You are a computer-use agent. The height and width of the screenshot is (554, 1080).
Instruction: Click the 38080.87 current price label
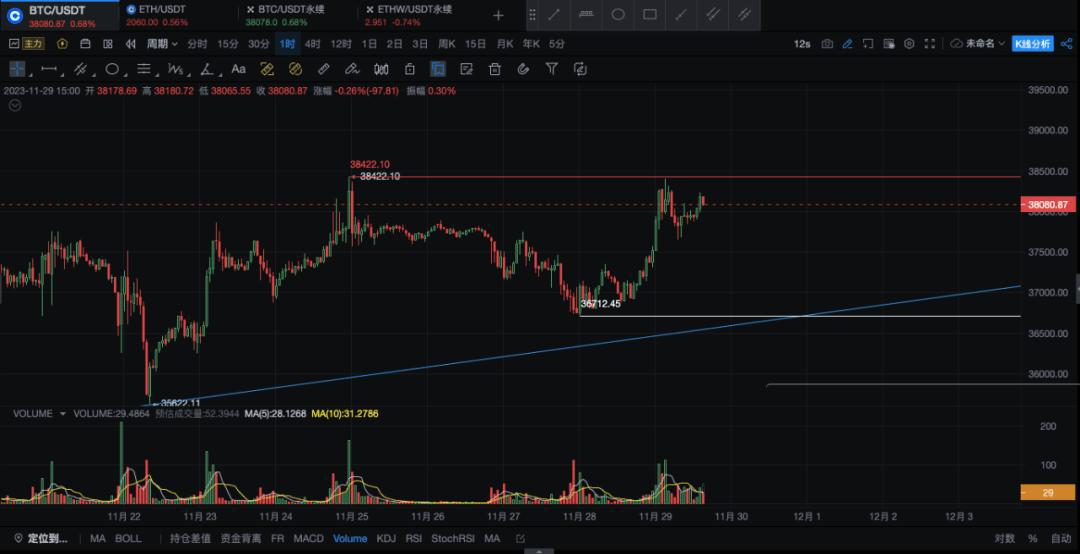(x=1048, y=205)
